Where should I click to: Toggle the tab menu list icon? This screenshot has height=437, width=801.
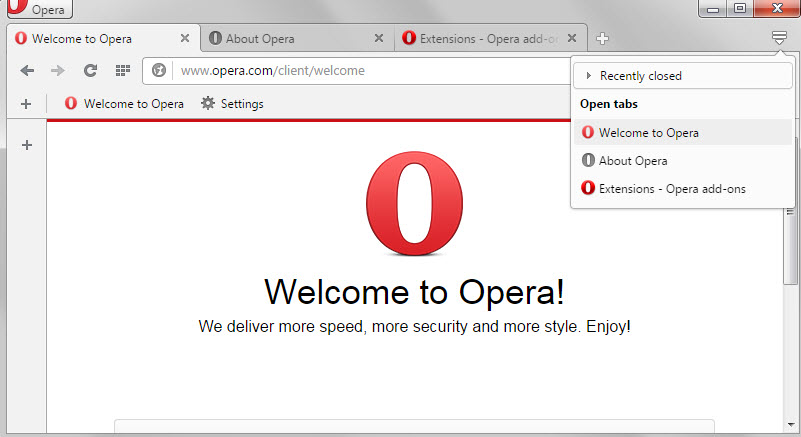coord(779,37)
